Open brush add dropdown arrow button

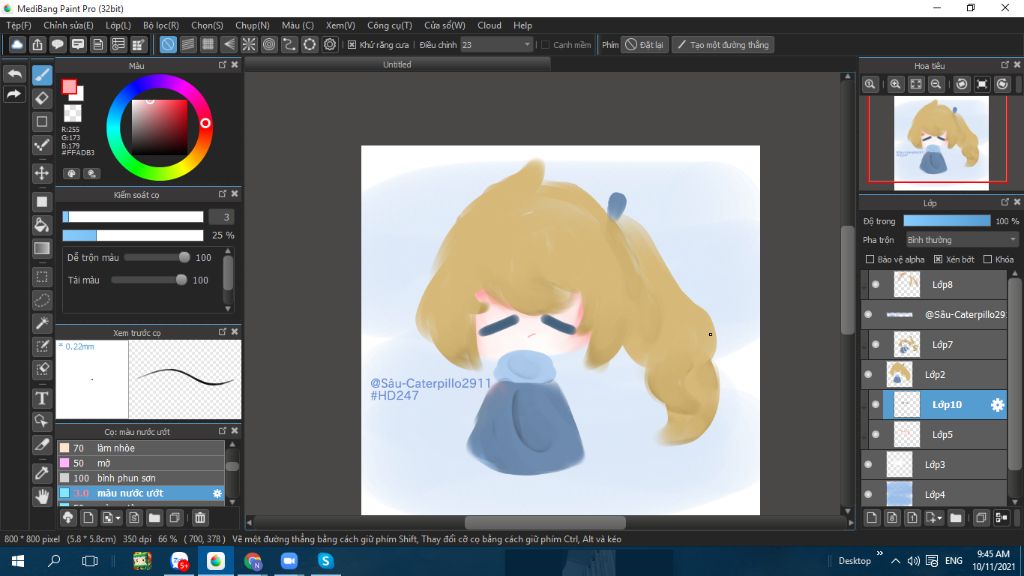(x=111, y=518)
